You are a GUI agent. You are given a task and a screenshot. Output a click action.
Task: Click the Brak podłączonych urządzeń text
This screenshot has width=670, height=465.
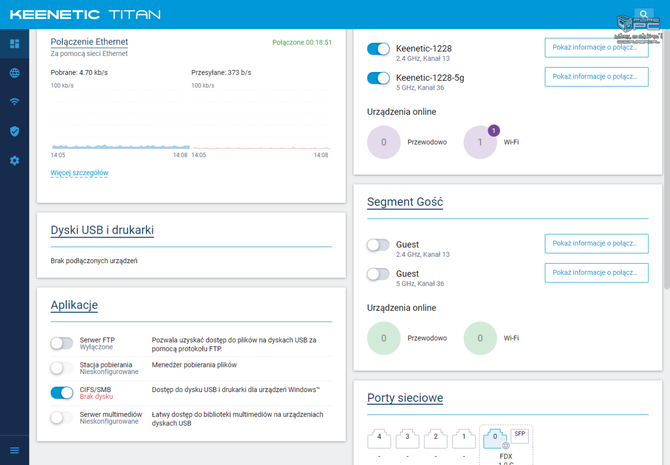tap(94, 261)
